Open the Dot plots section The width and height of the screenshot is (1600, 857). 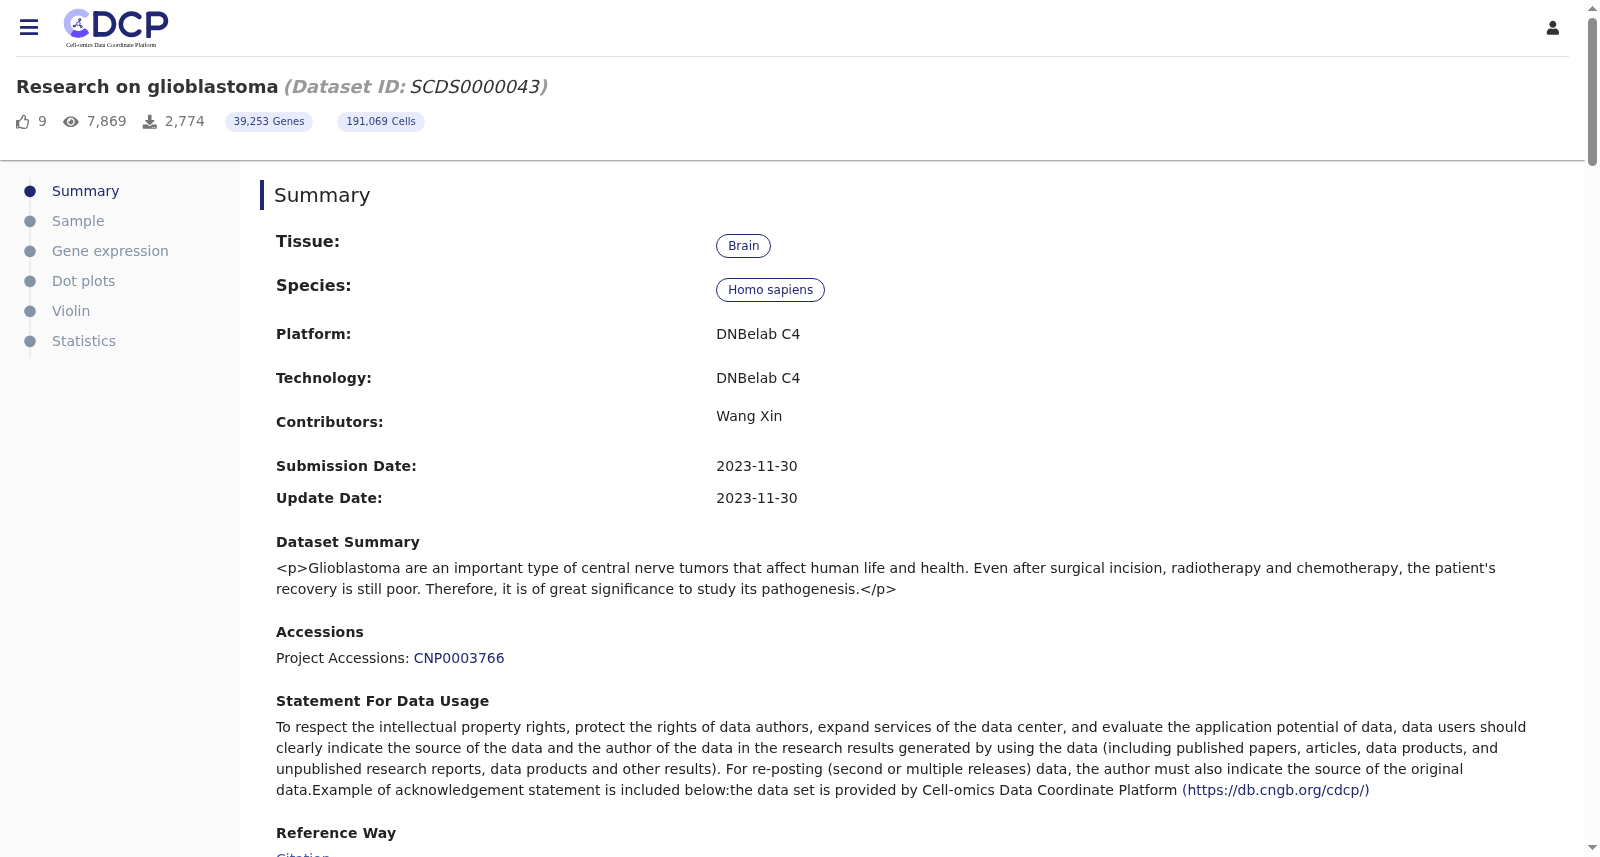coord(83,281)
